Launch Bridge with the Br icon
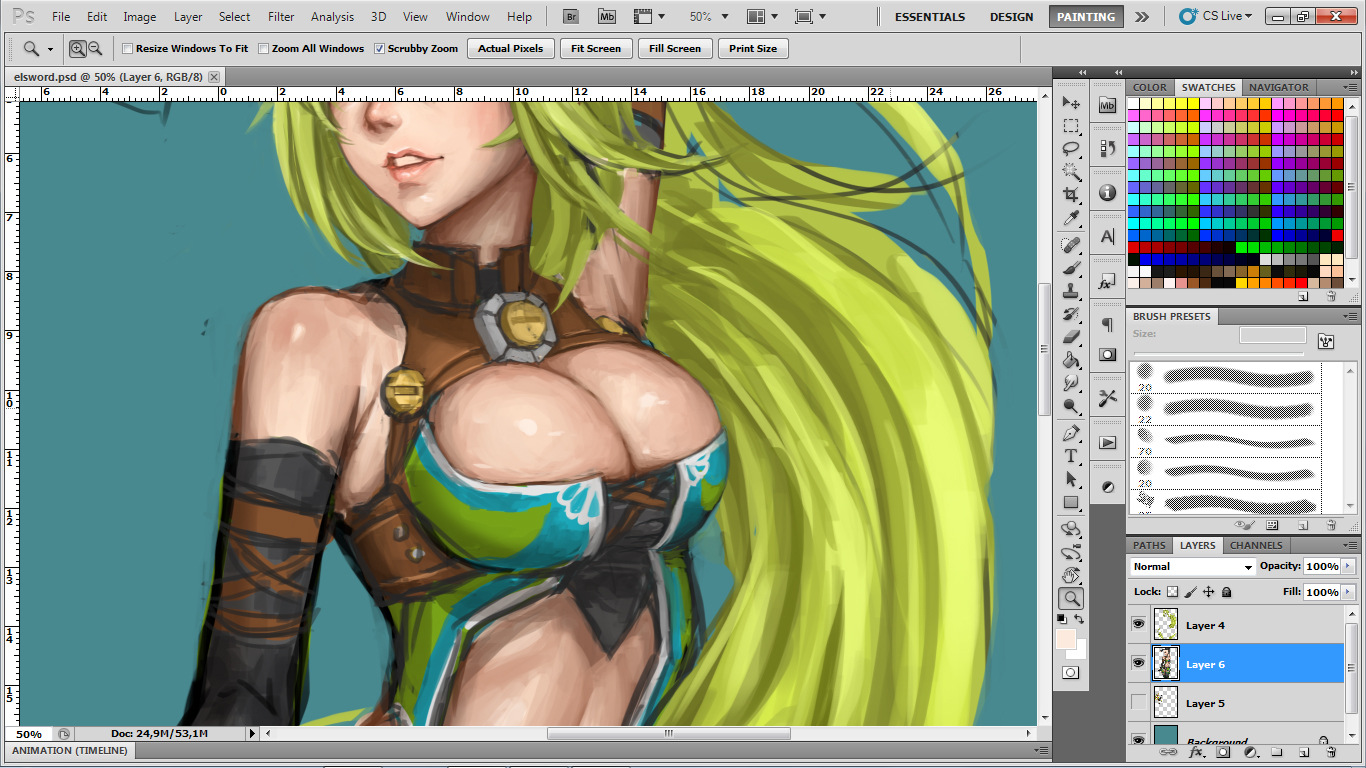Image resolution: width=1366 pixels, height=768 pixels. (x=571, y=16)
